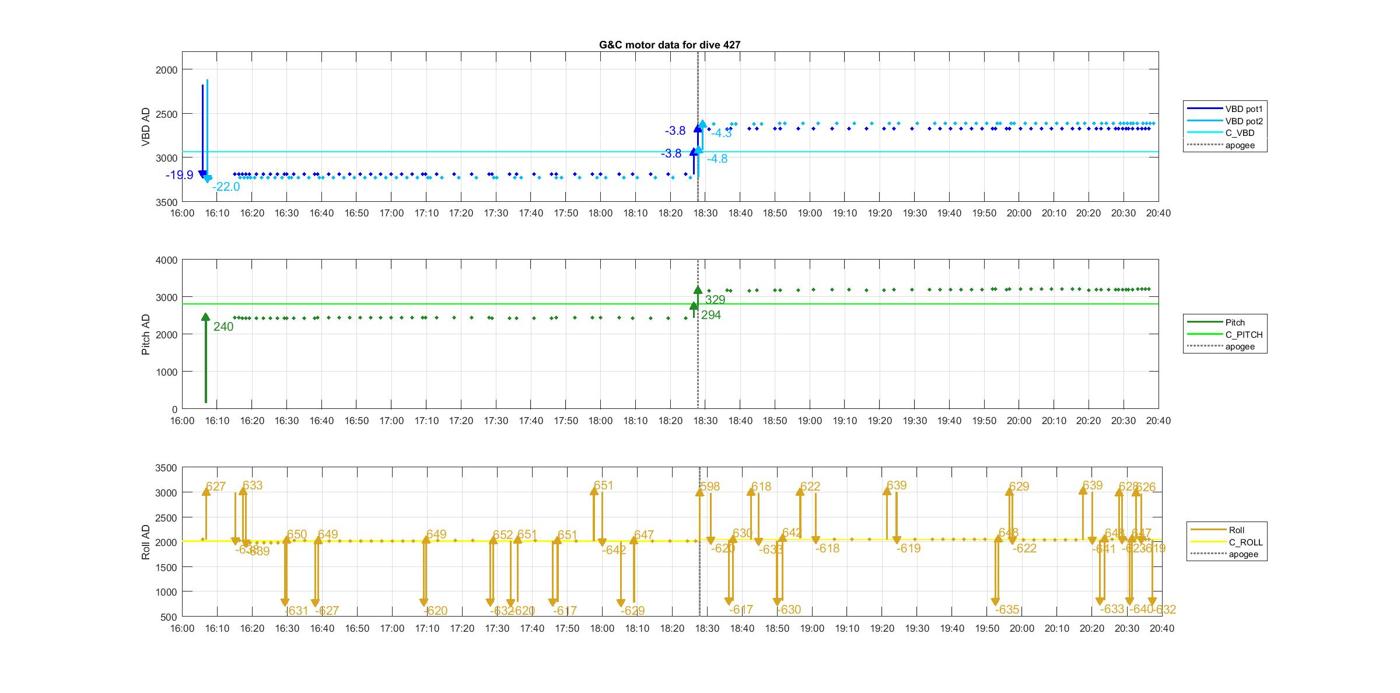Click the "VBD AD" y-axis label

(146, 128)
